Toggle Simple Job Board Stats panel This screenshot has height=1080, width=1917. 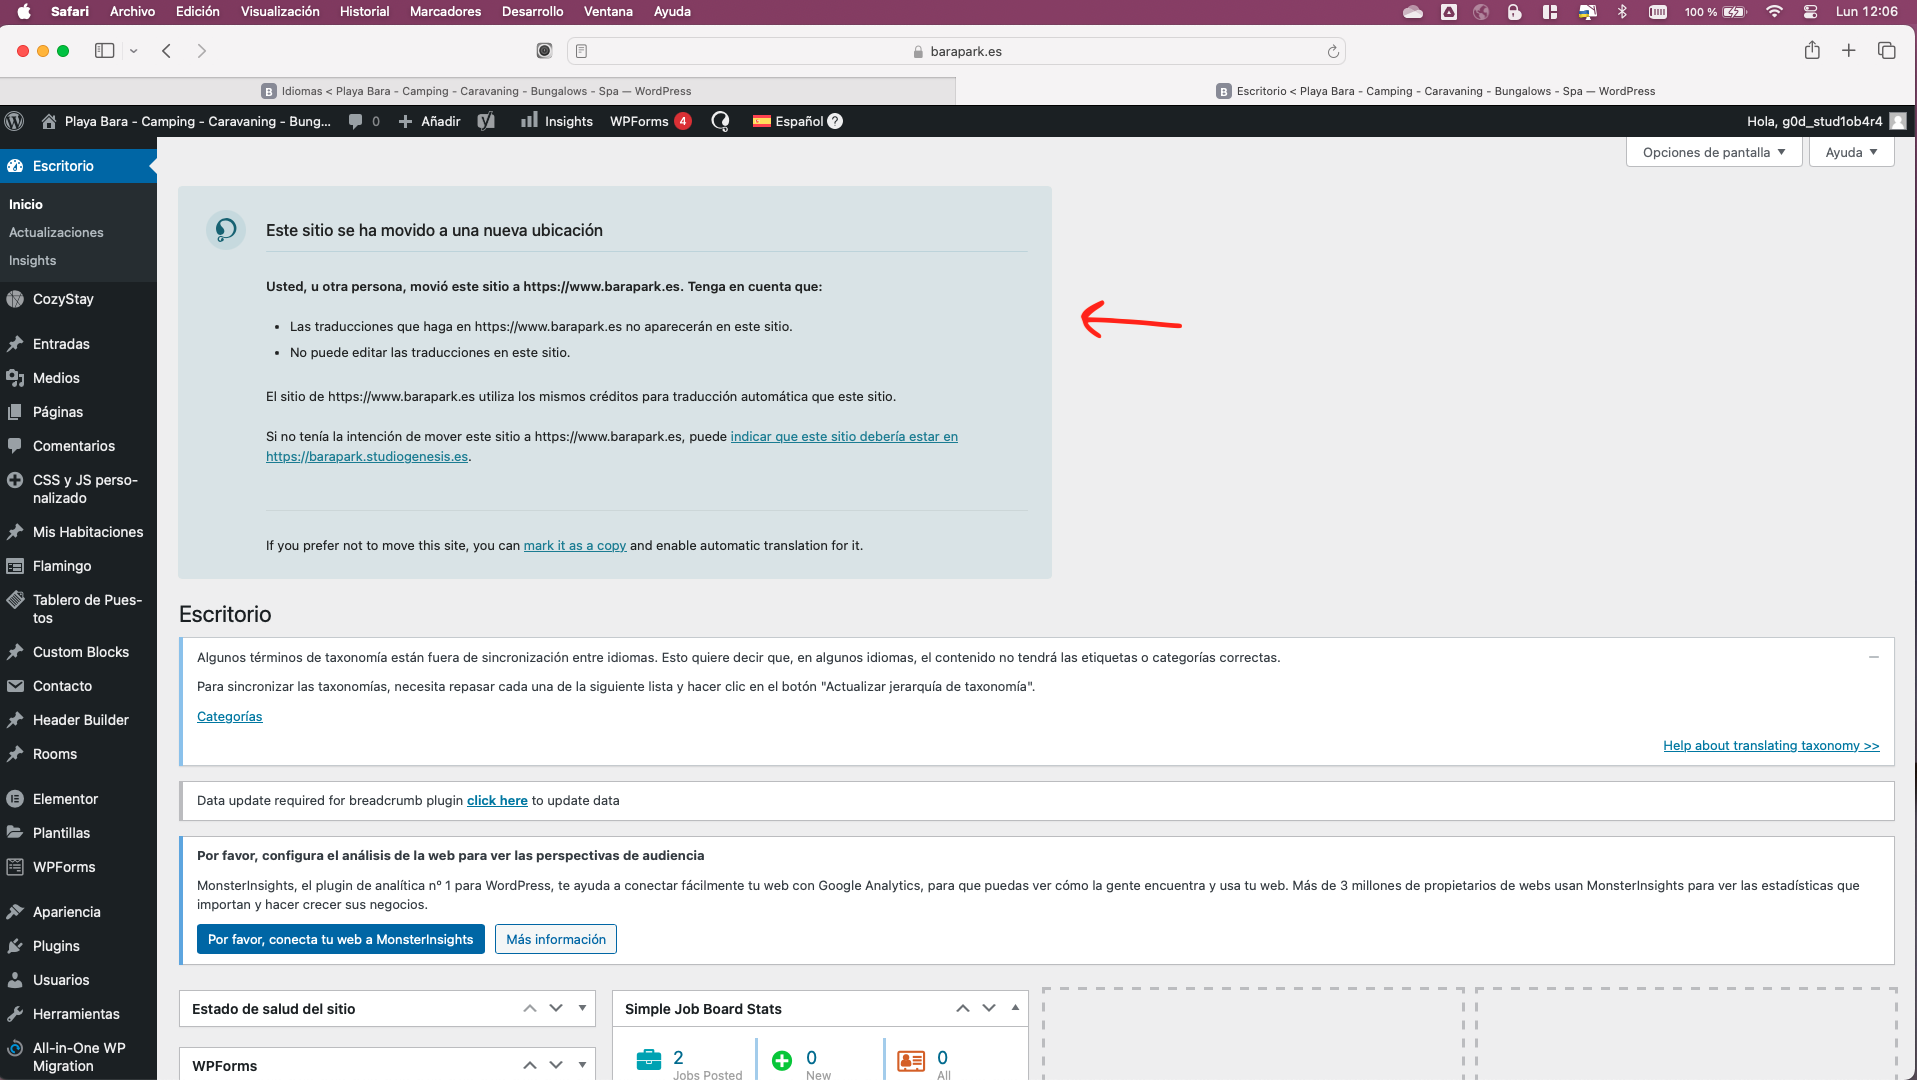pyautogui.click(x=1015, y=1008)
